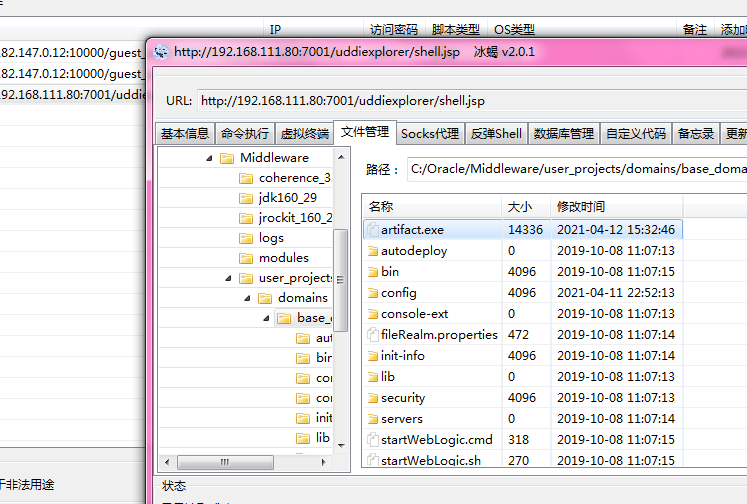This screenshot has width=747, height=504.
Task: Click the coherence_3 folder icon
Action: point(246,179)
